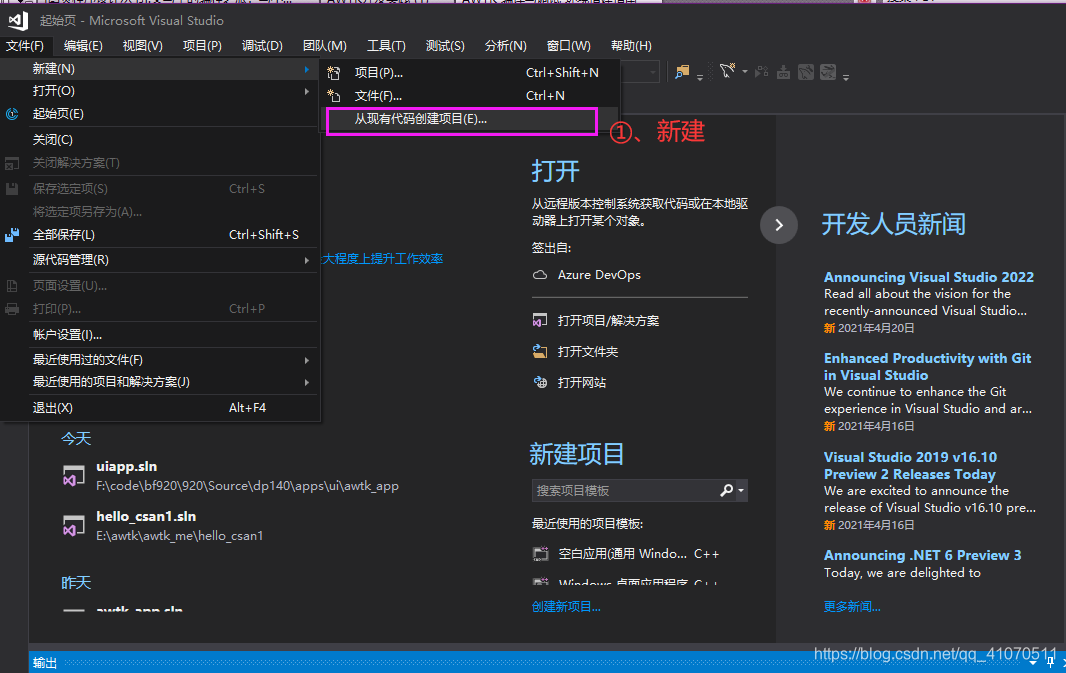The image size is (1066, 673).
Task: Click the 打开文件夹 link
Action: 588,351
